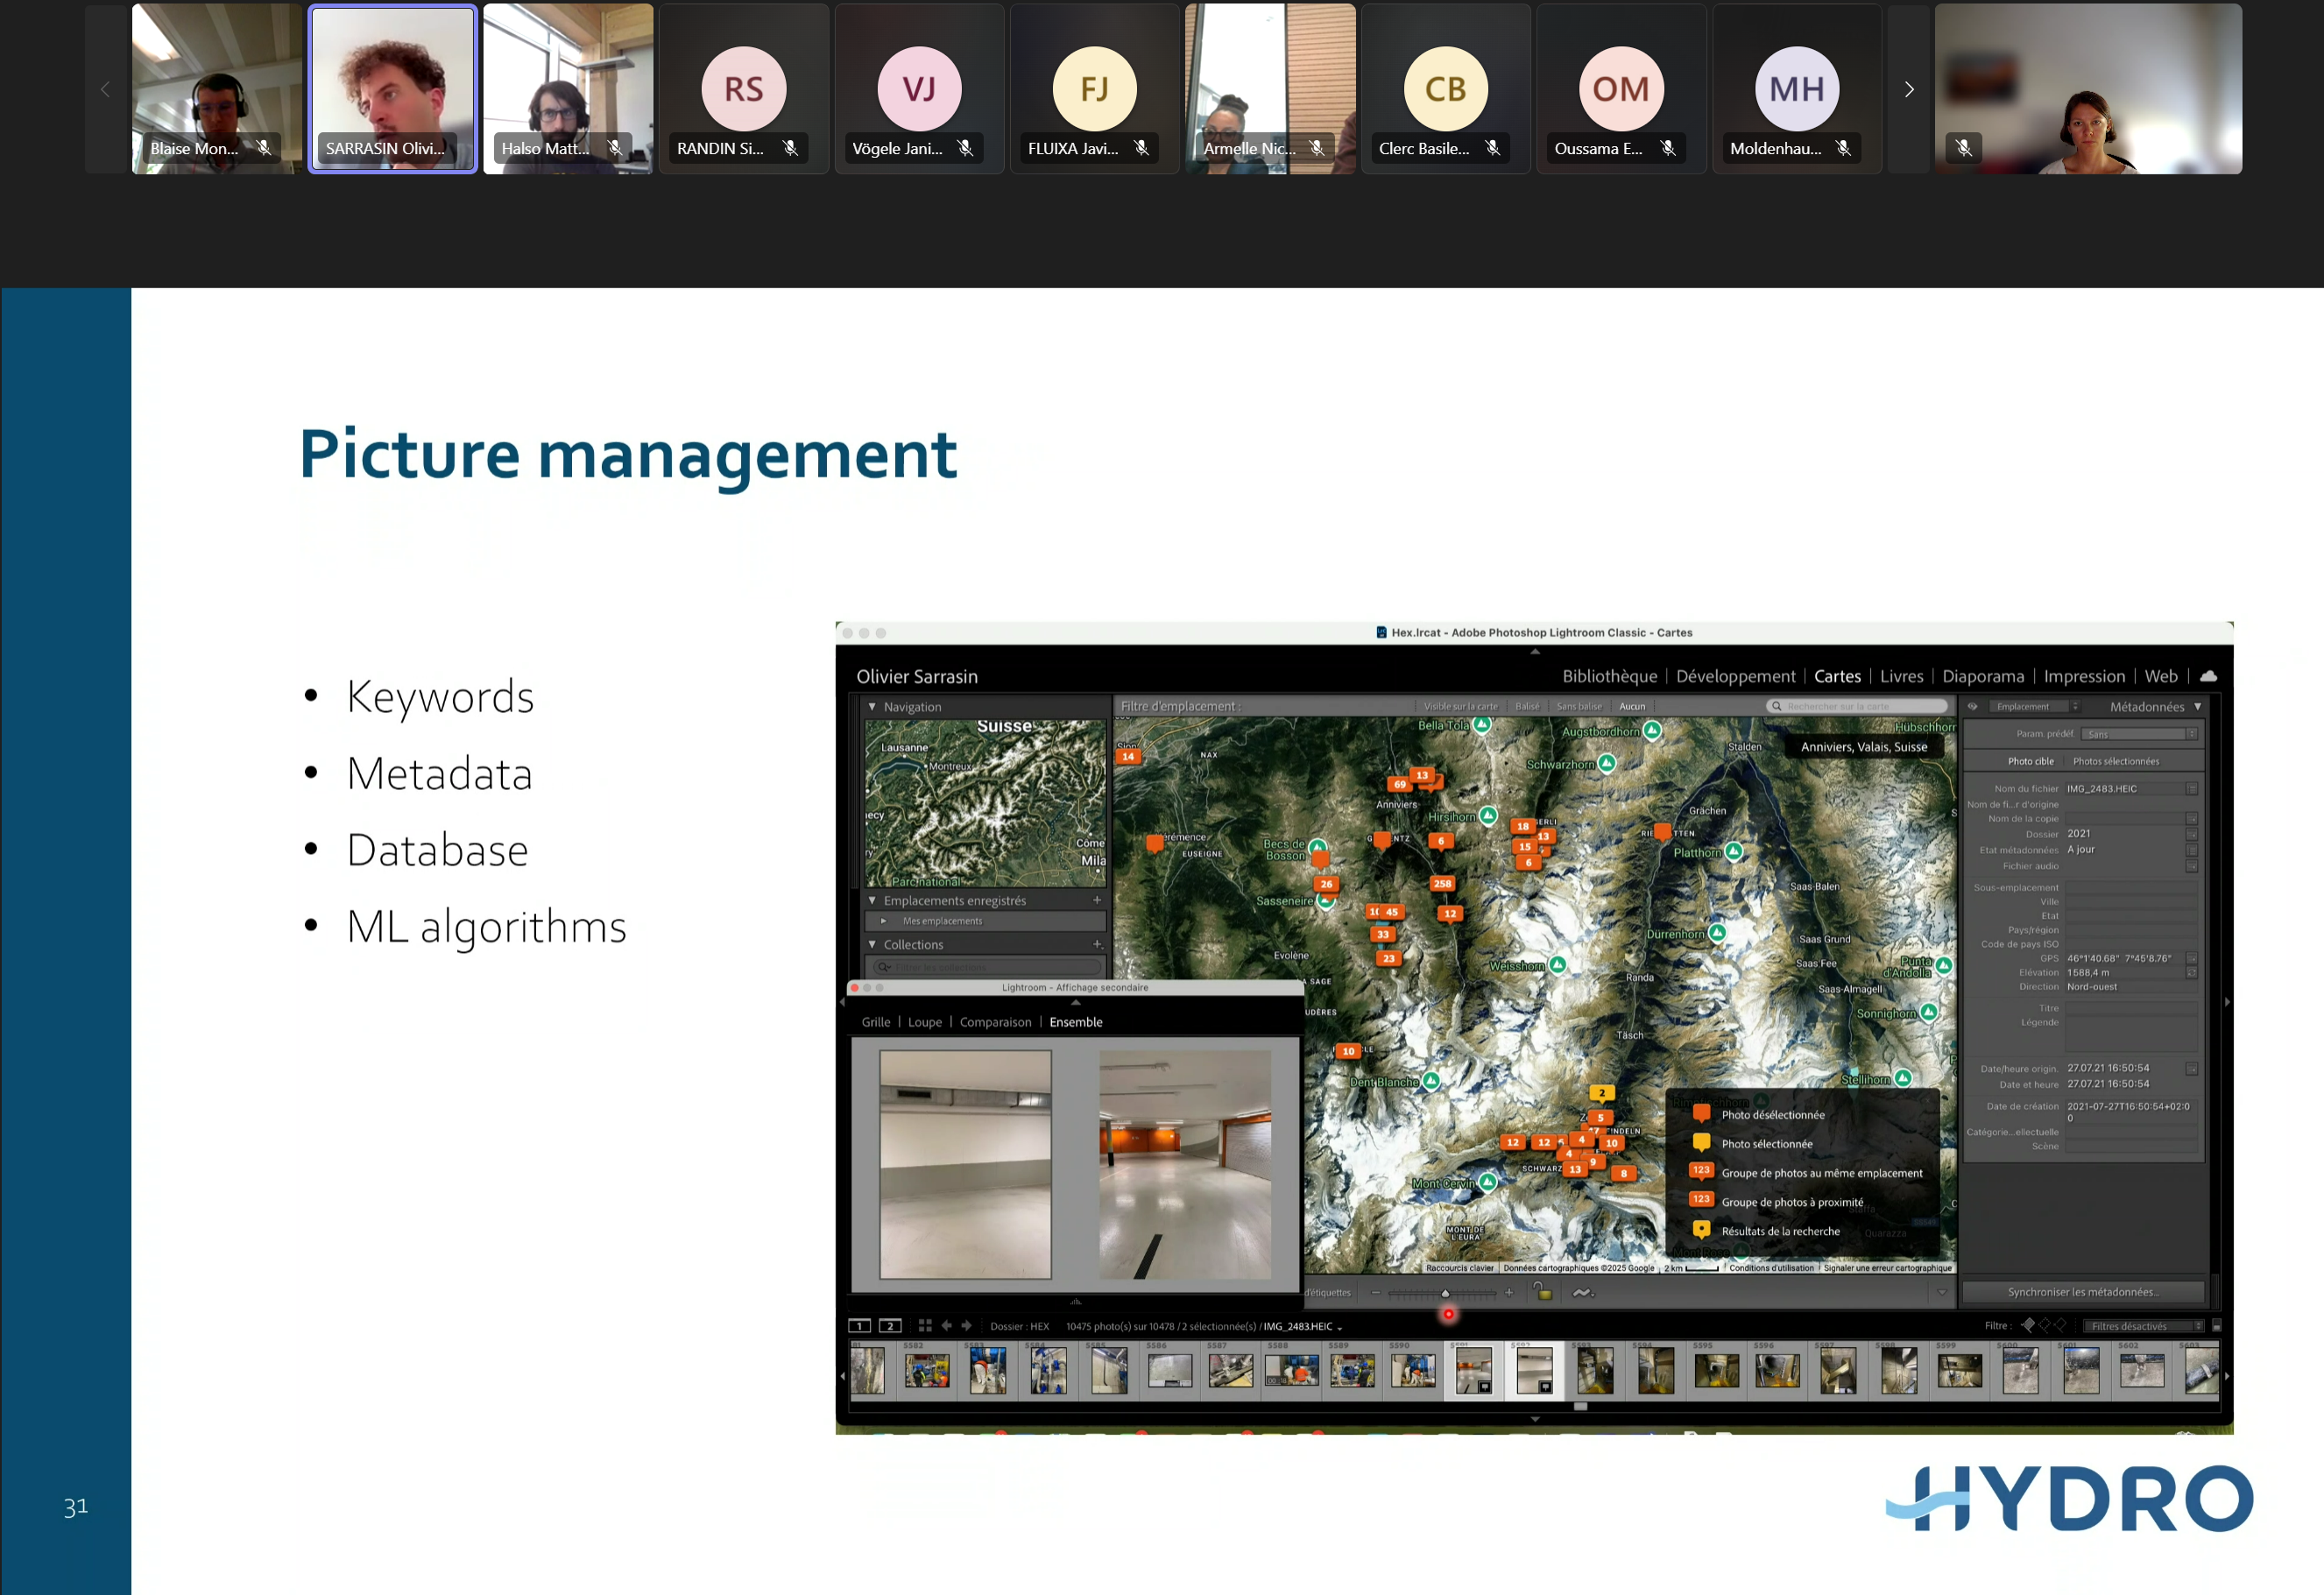Select the Visible sur la carte filter

pos(1460,706)
